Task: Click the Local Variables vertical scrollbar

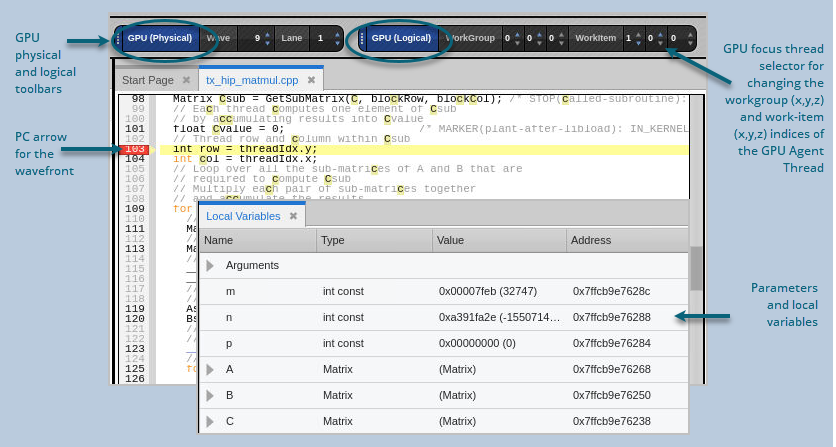Action: point(696,267)
